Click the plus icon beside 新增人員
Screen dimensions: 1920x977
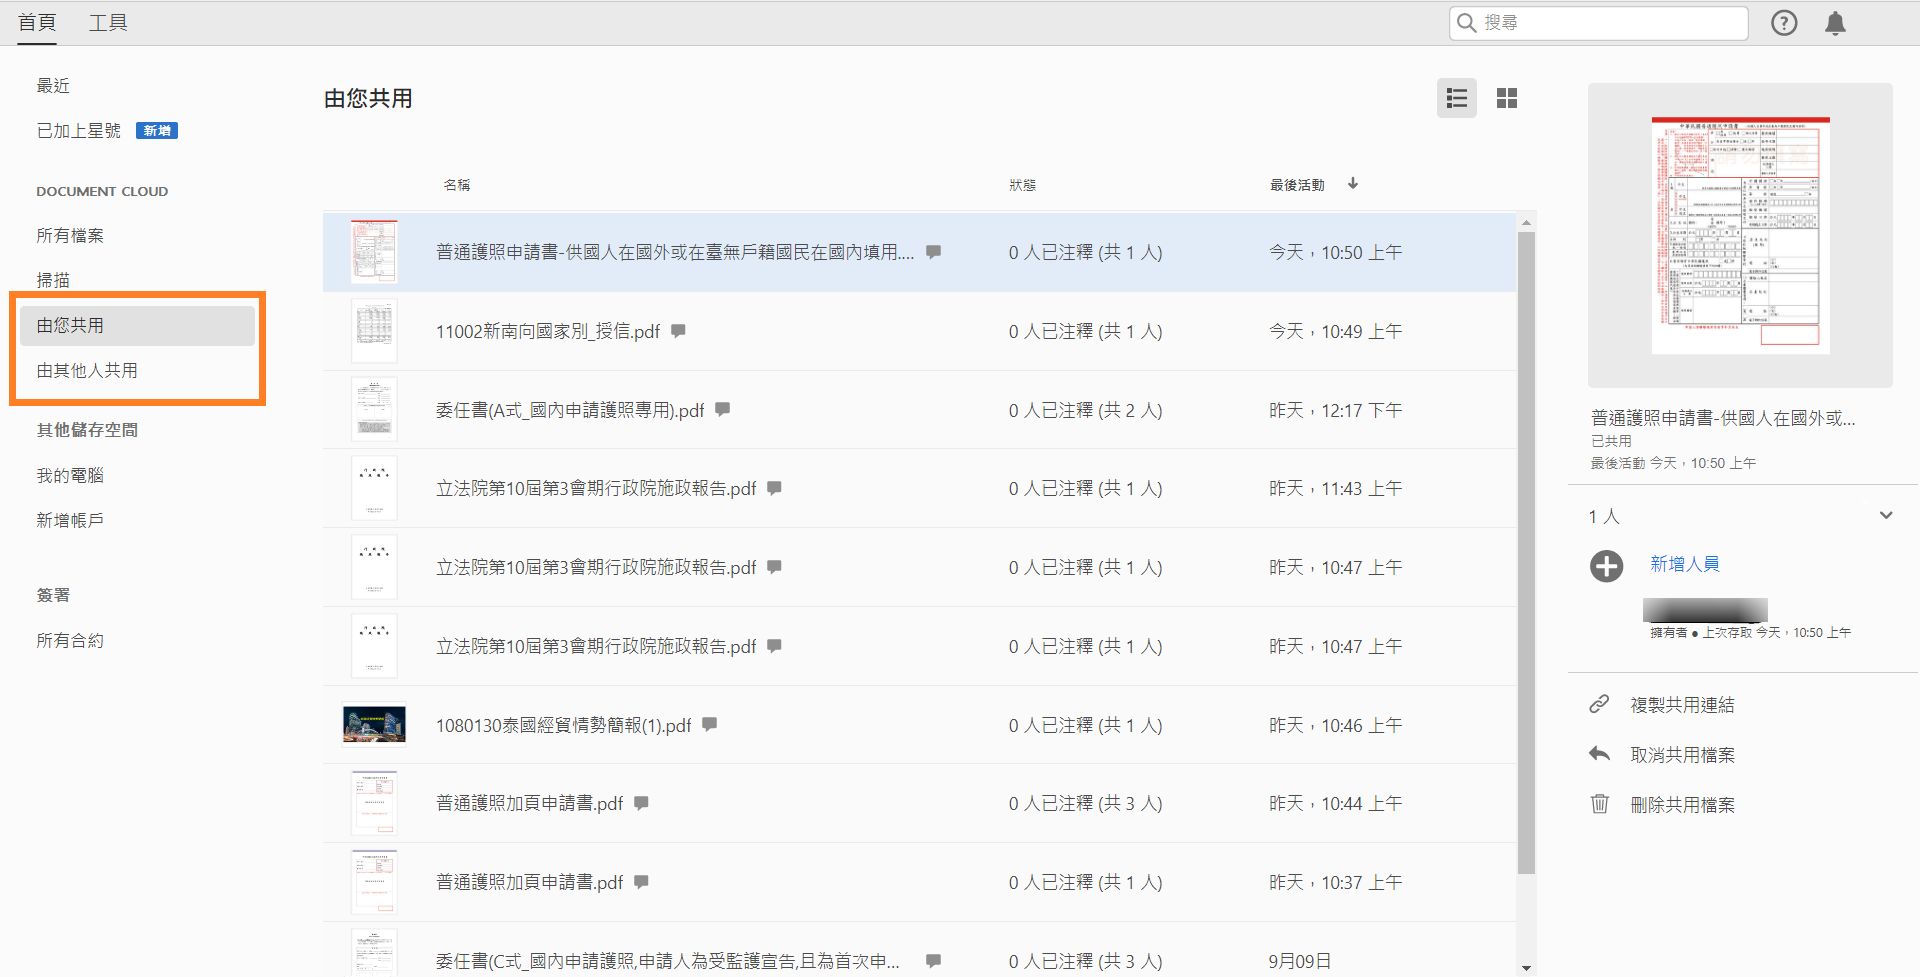1607,566
